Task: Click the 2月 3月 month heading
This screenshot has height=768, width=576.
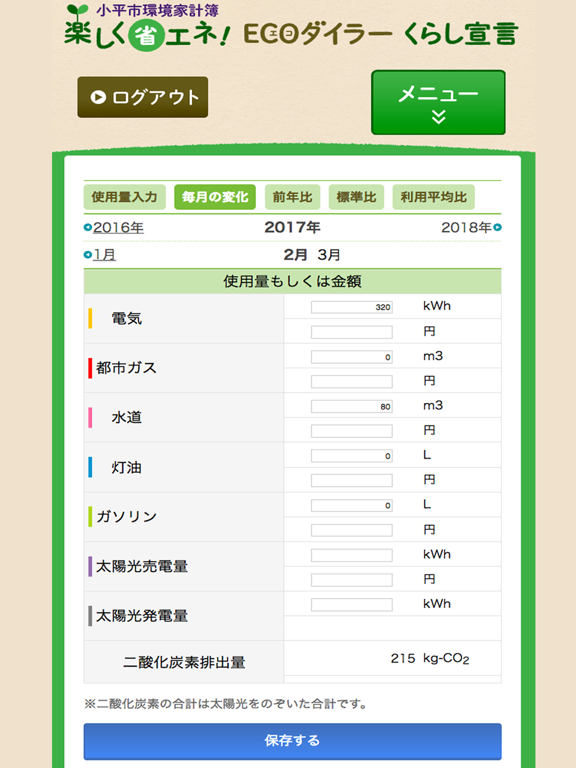Action: point(312,255)
